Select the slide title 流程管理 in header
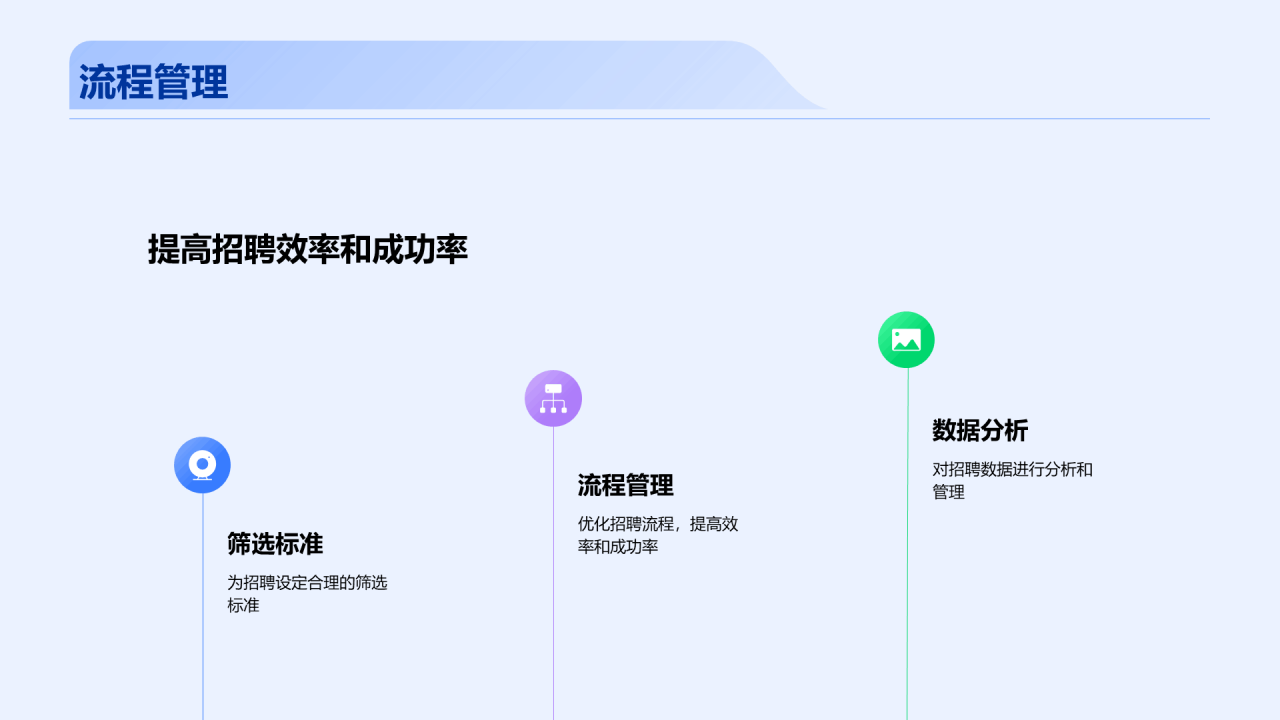Screen dimensions: 1280x720 [154, 82]
